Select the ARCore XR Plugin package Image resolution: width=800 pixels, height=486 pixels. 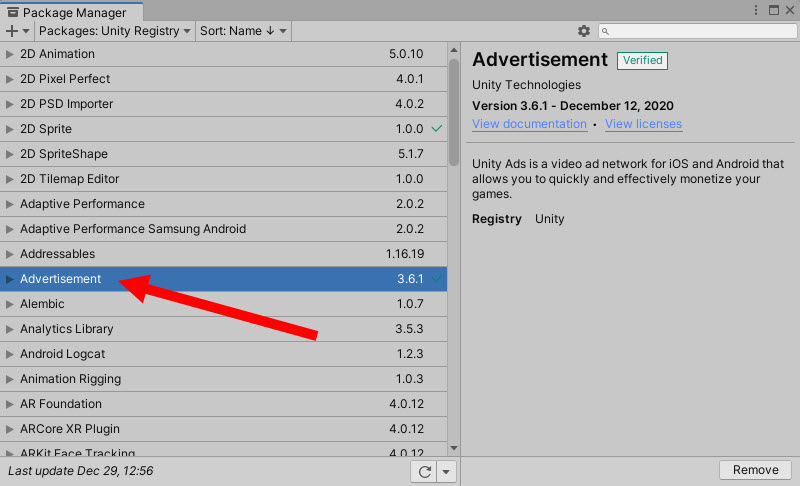[x=223, y=429]
